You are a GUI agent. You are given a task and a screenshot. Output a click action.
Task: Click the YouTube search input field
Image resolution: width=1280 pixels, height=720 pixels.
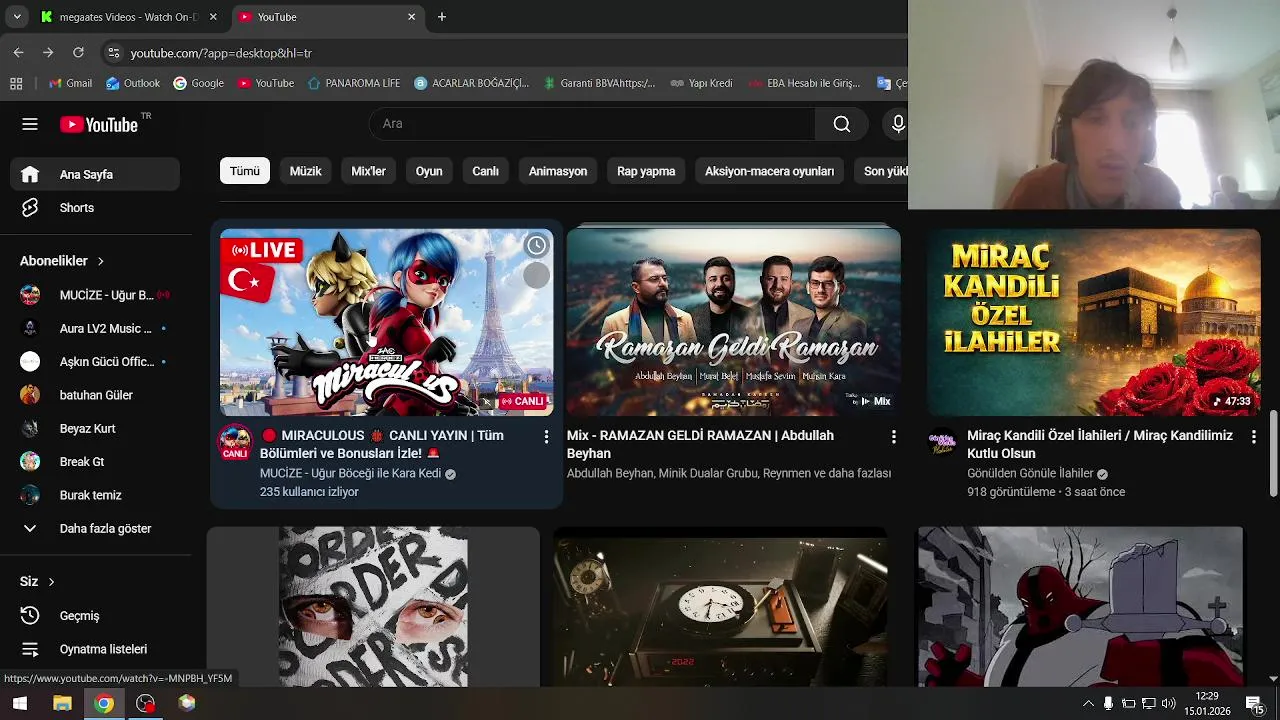[x=592, y=124]
